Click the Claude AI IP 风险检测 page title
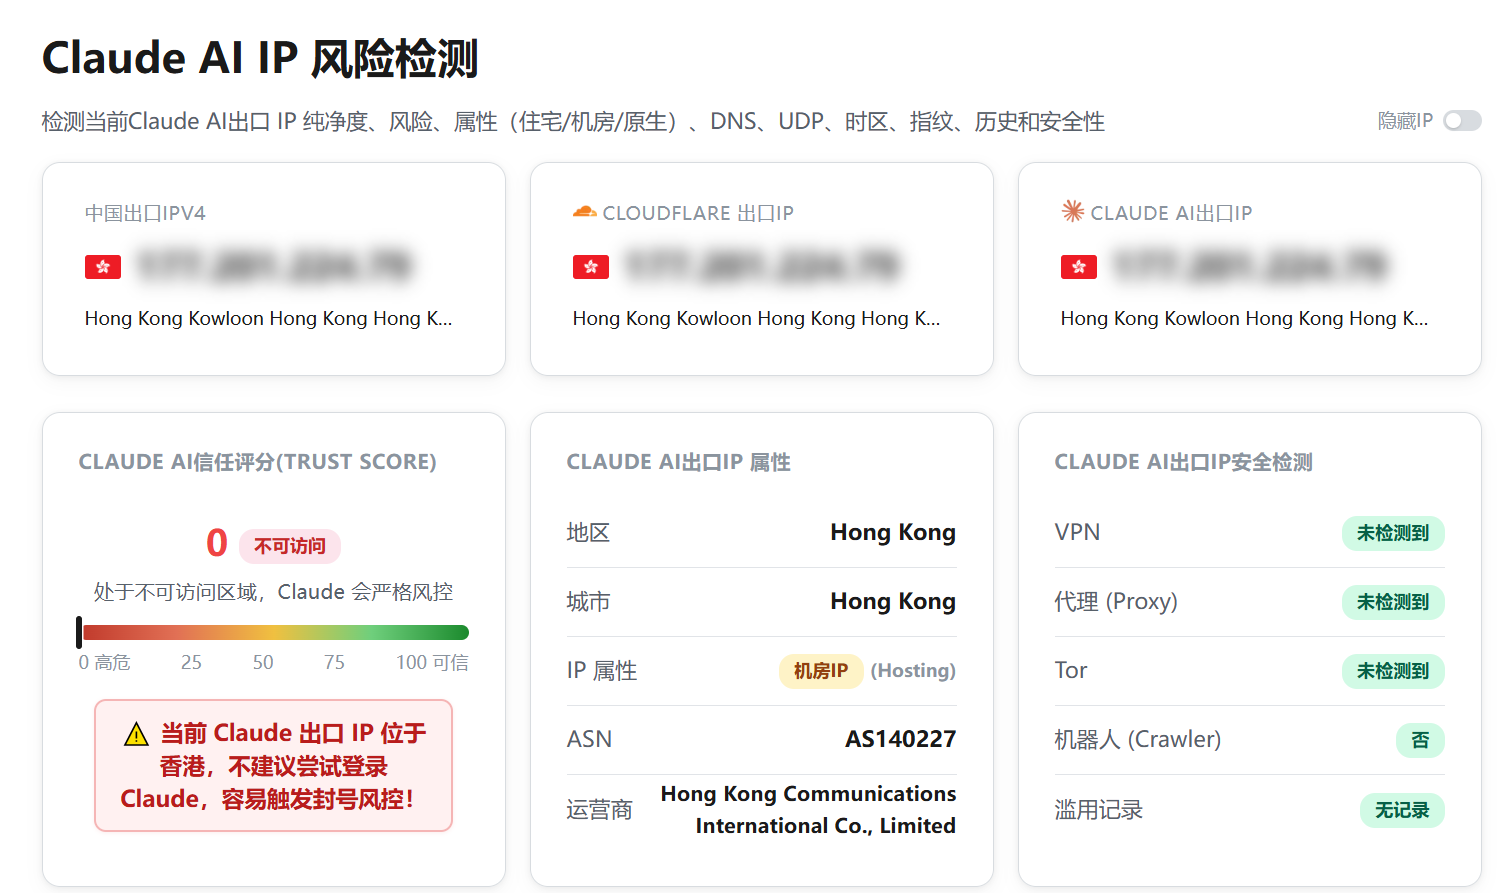 click(x=260, y=58)
